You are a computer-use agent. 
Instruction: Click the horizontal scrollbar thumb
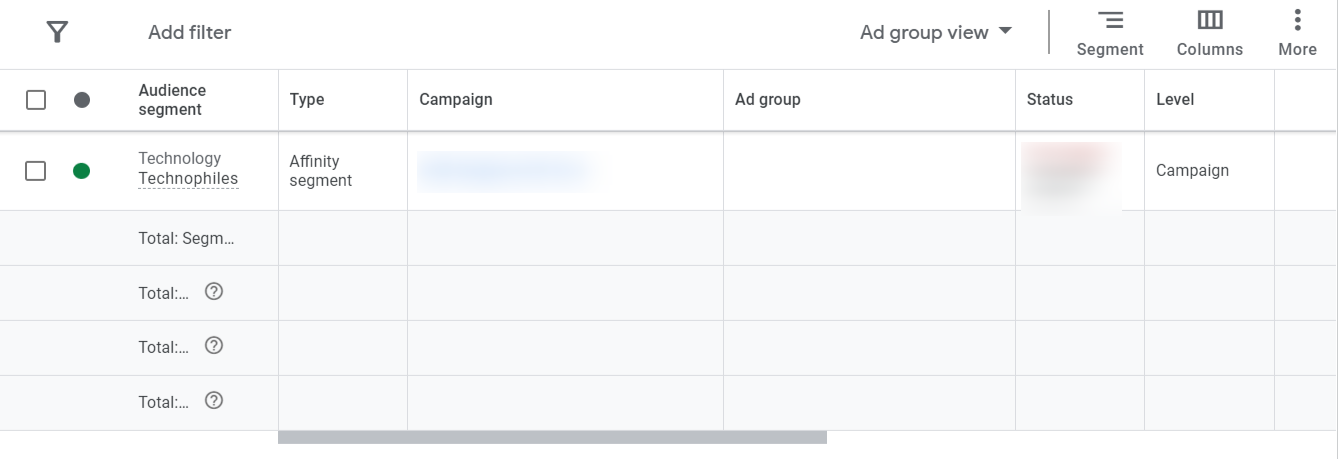pos(552,437)
